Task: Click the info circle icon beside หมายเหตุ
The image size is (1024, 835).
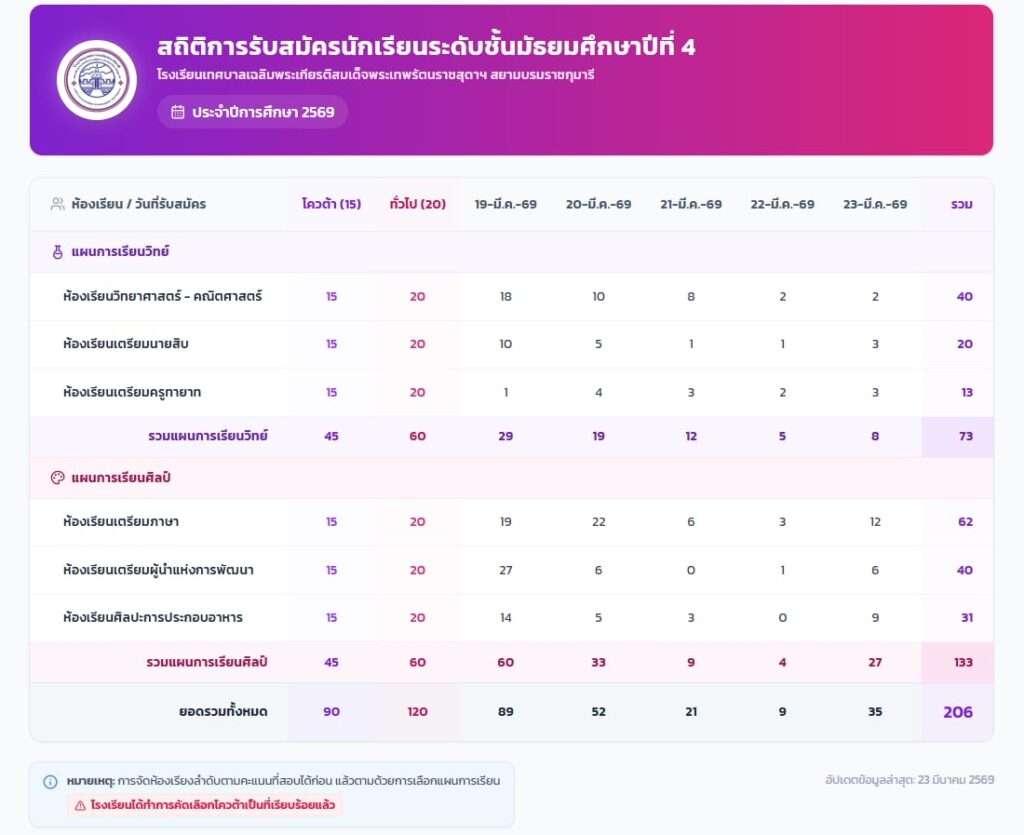Action: [x=50, y=781]
